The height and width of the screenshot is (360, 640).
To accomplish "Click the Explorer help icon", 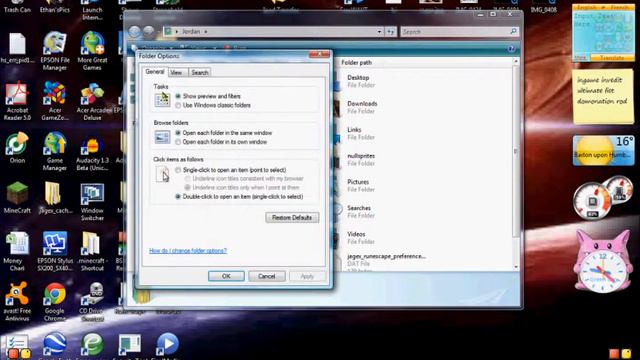I will (511, 49).
